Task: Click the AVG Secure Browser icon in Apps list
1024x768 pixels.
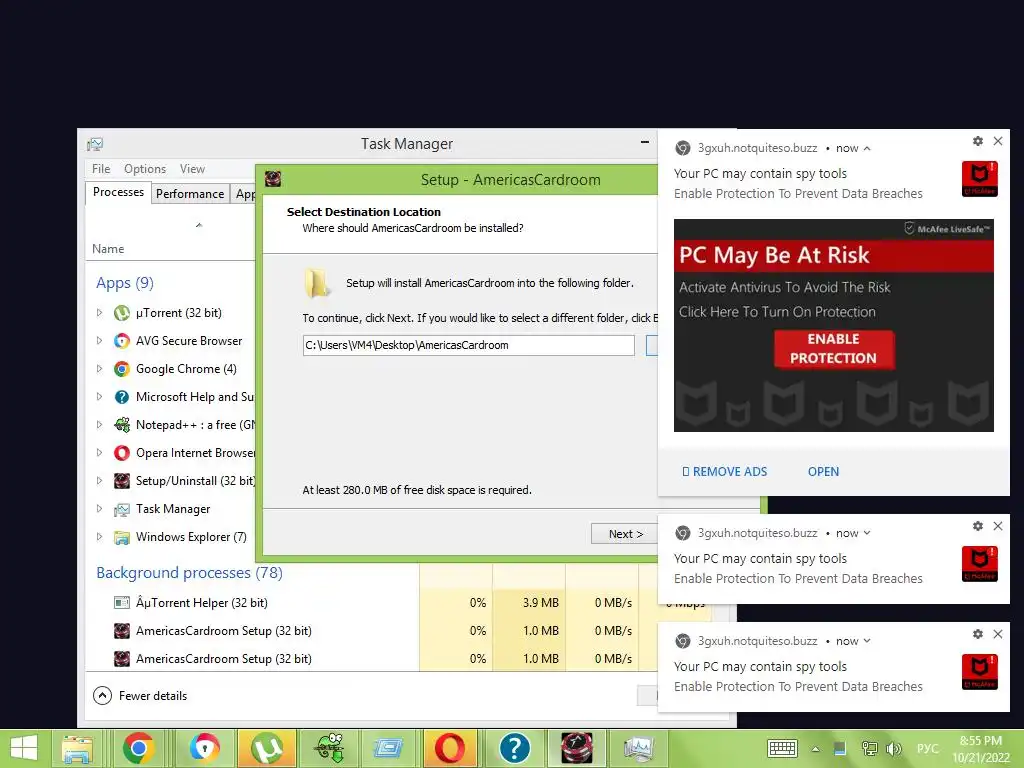Action: 121,341
